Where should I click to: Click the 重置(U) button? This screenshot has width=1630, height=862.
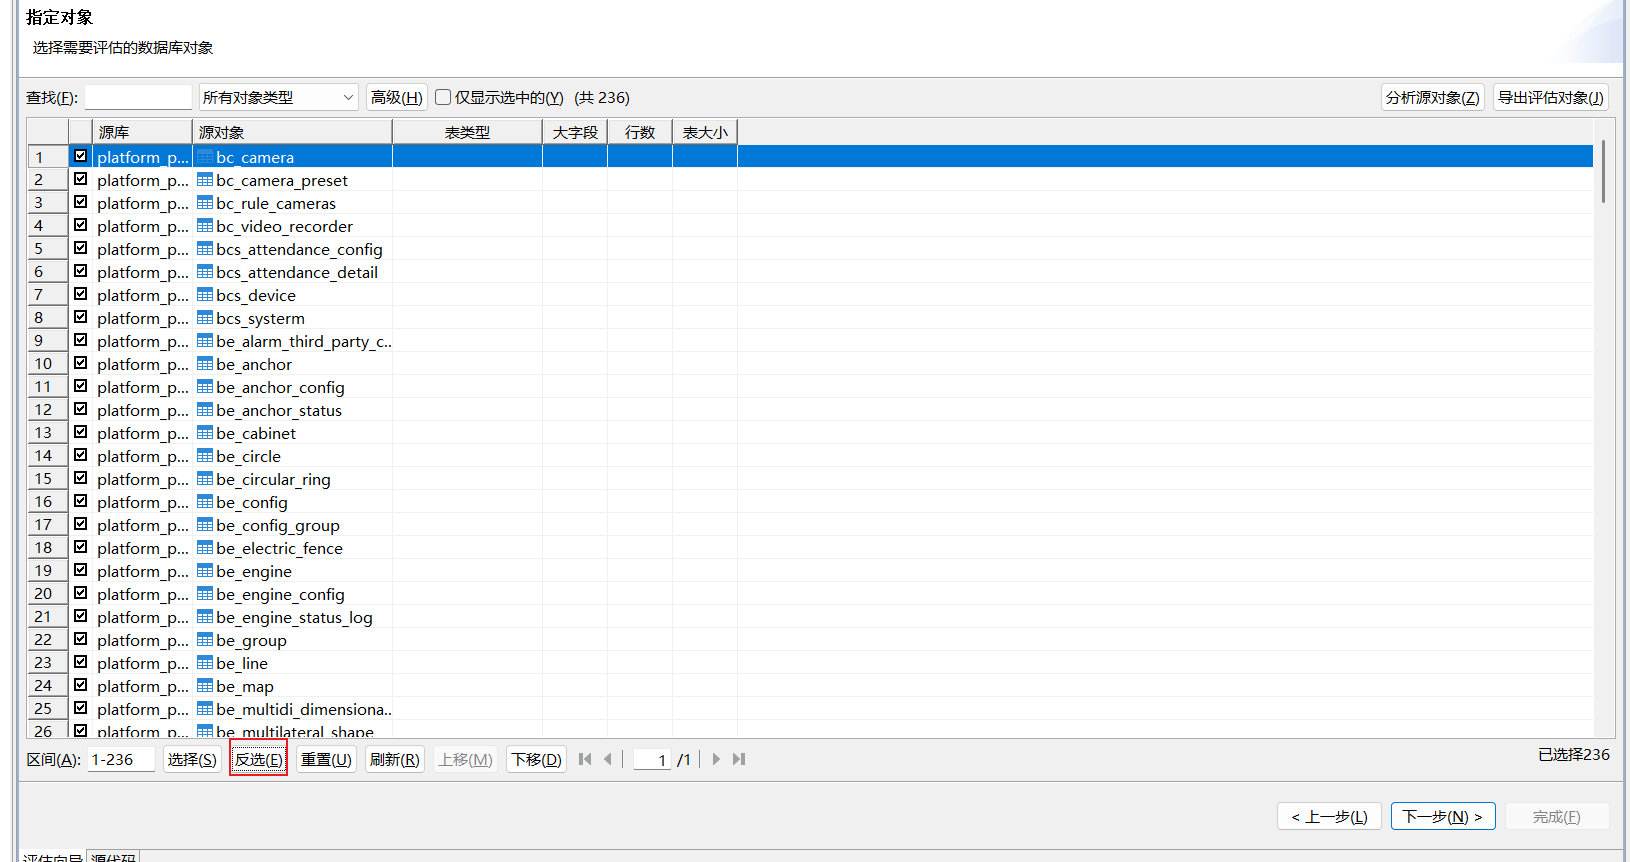tap(326, 759)
